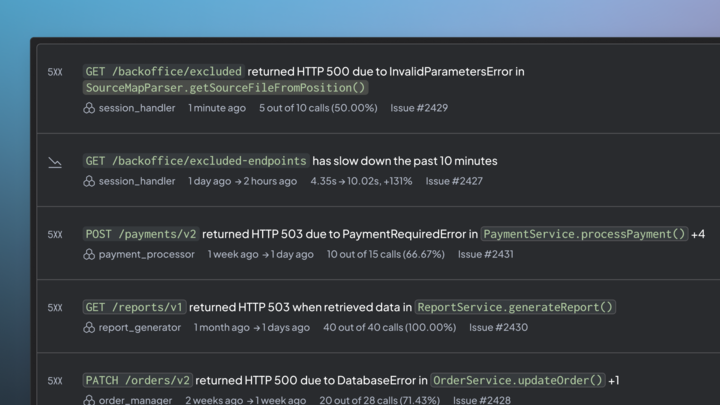Viewport: 720px width, 405px height.
Task: Click the service icon next to order_manager
Action: [89, 400]
